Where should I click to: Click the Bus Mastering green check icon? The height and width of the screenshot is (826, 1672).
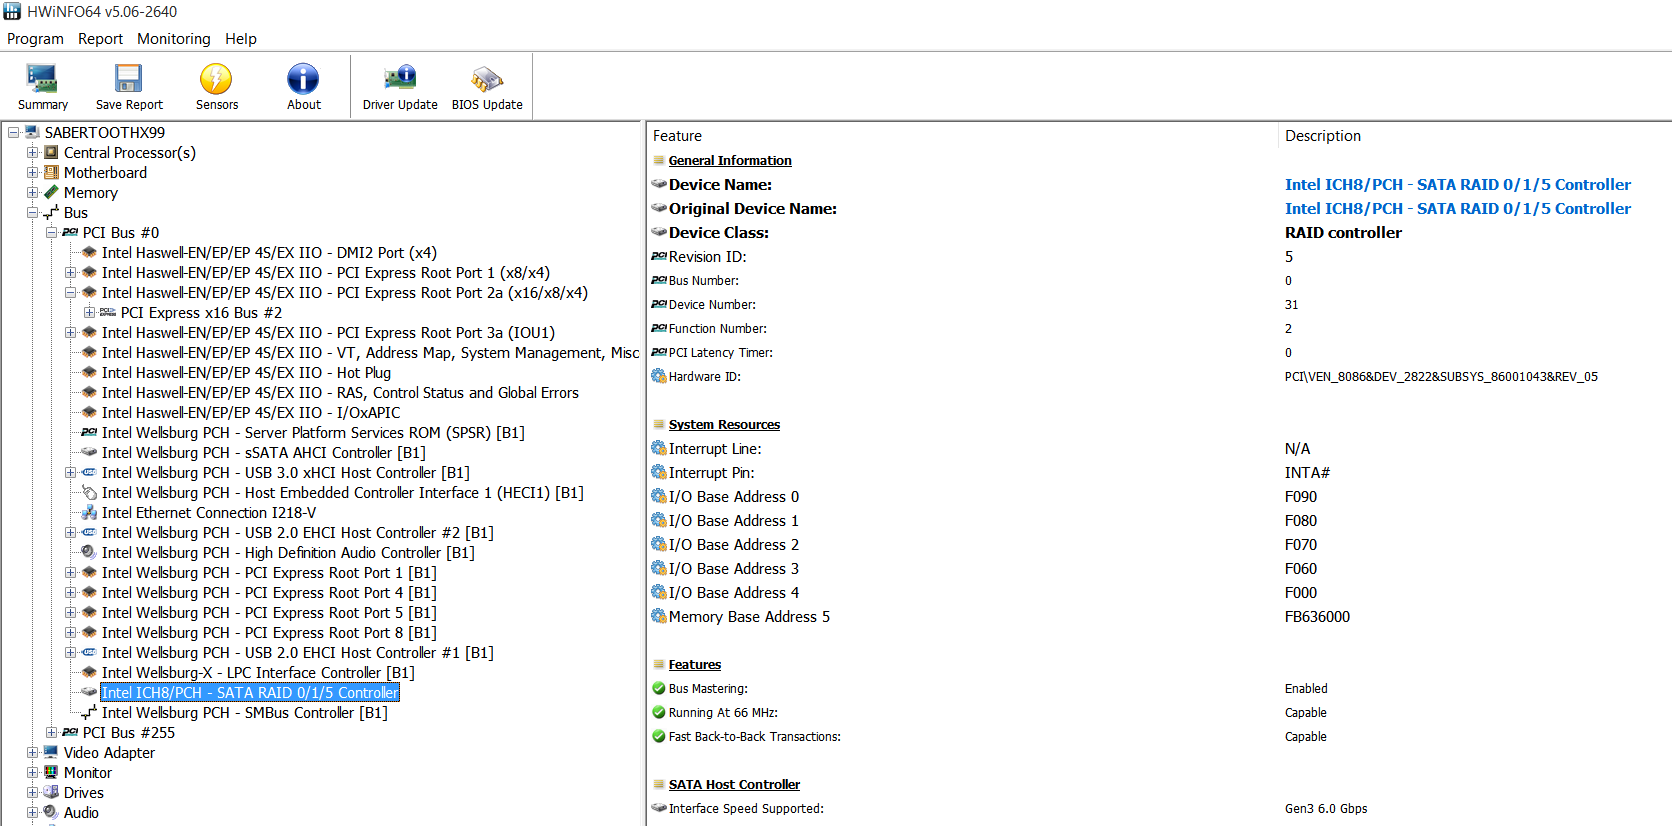(659, 688)
